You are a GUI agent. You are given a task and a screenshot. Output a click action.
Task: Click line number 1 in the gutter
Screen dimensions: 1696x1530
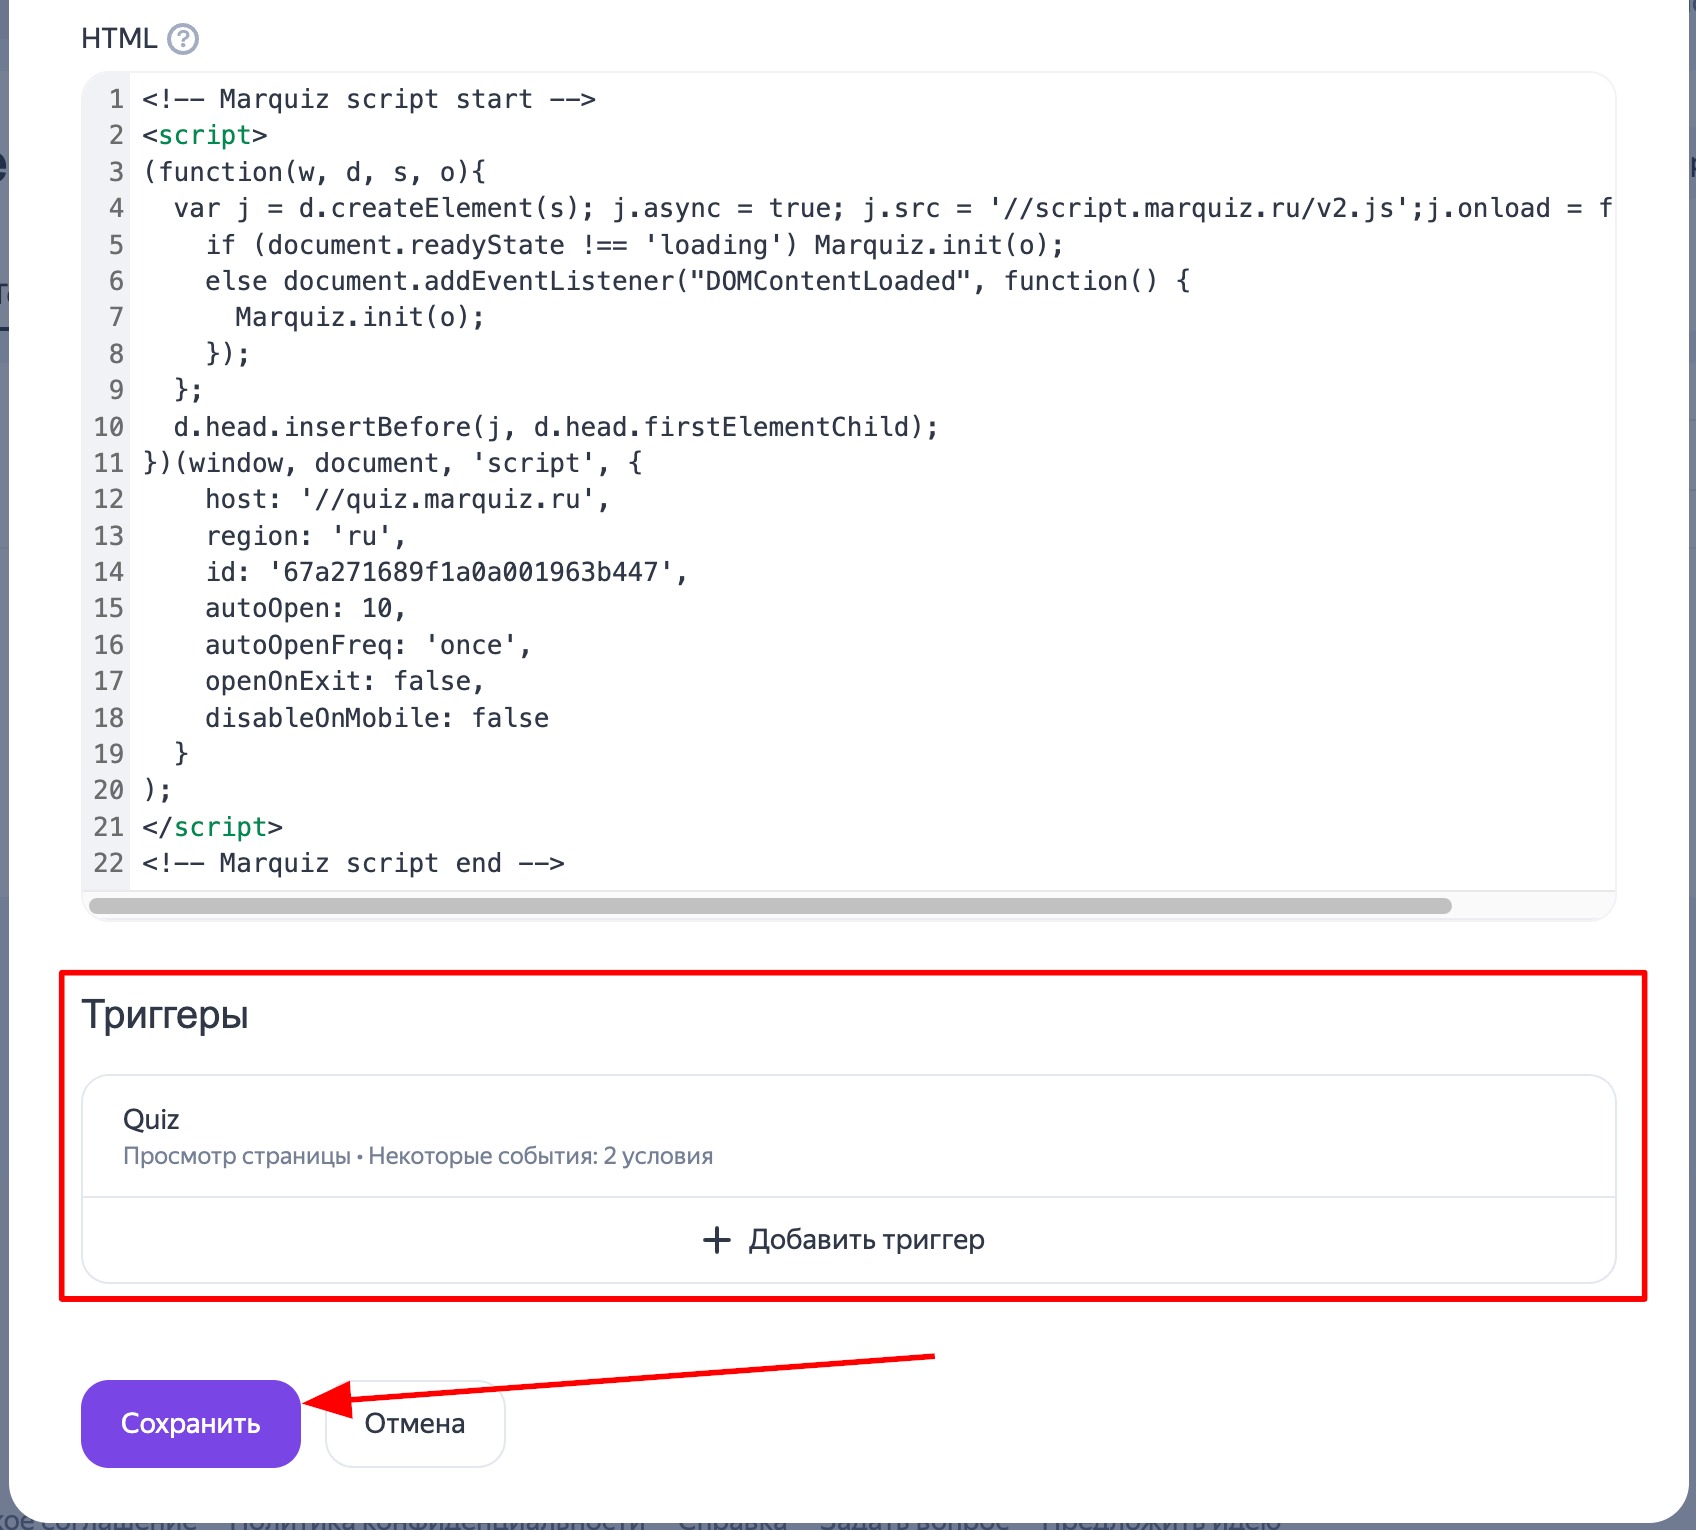pos(117,99)
